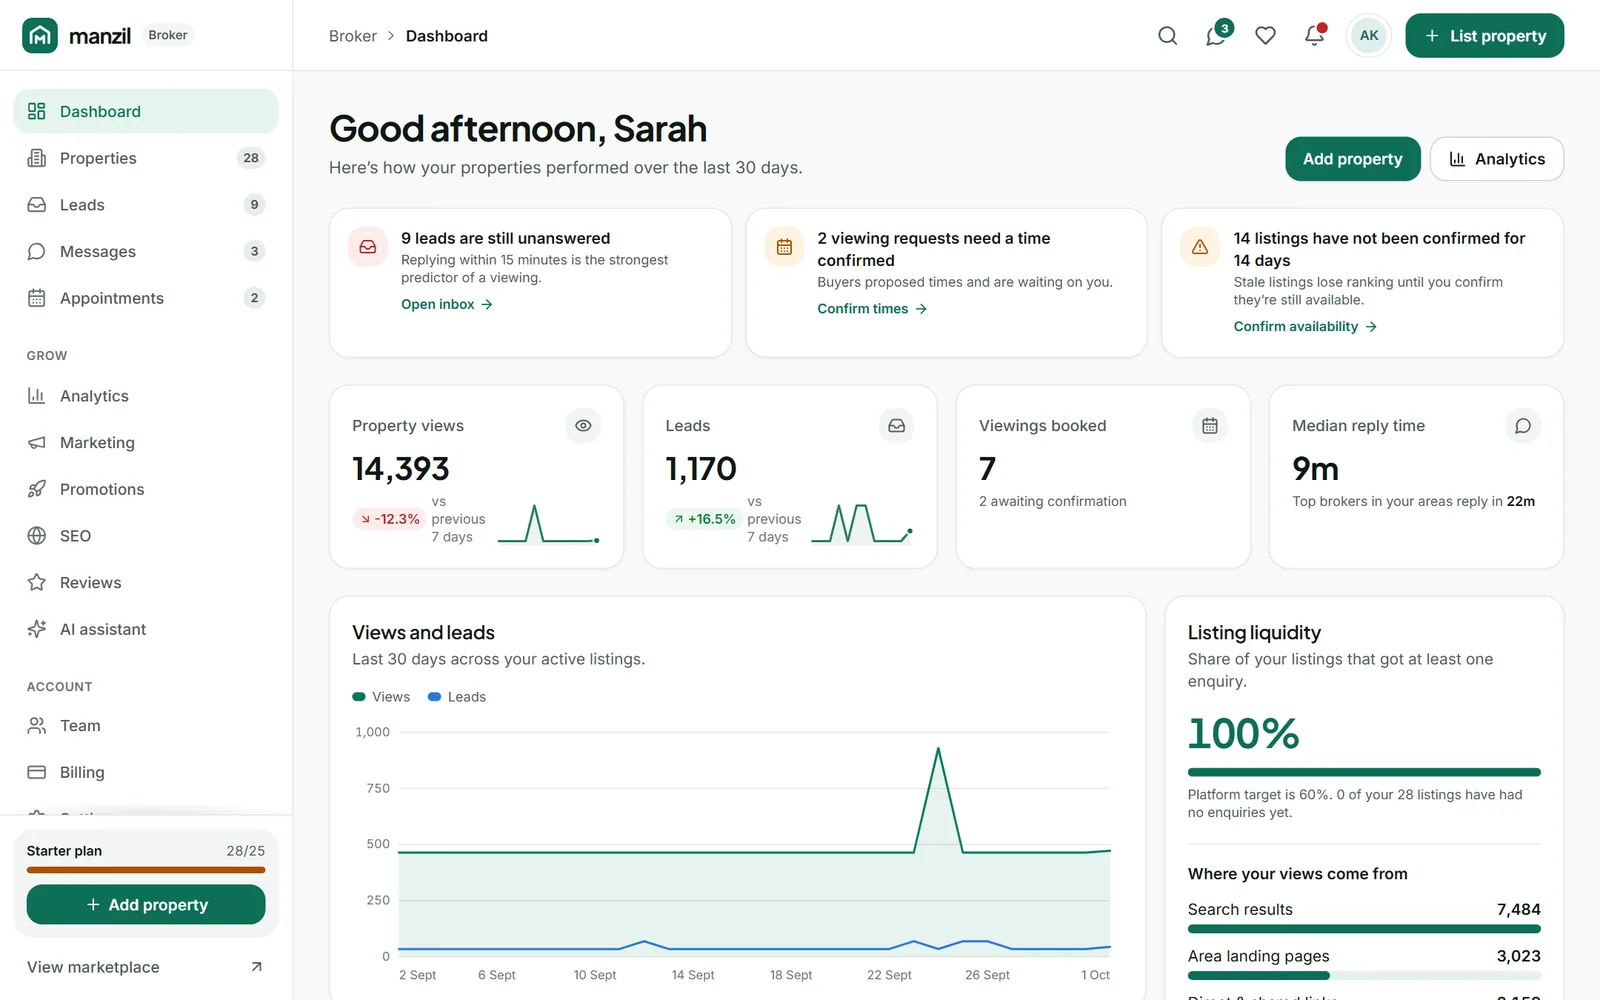The image size is (1600, 1000).
Task: Click the calendar icon on Viewings booked card
Action: tap(1209, 426)
